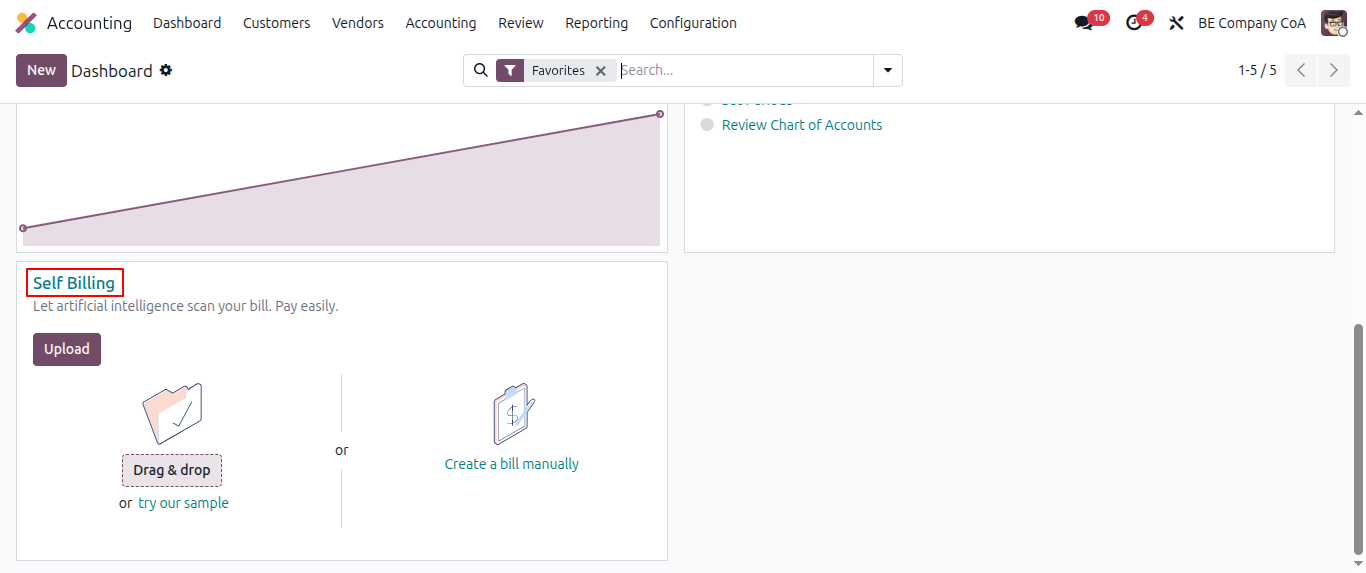Switch company via BE Company CoA

click(1252, 23)
